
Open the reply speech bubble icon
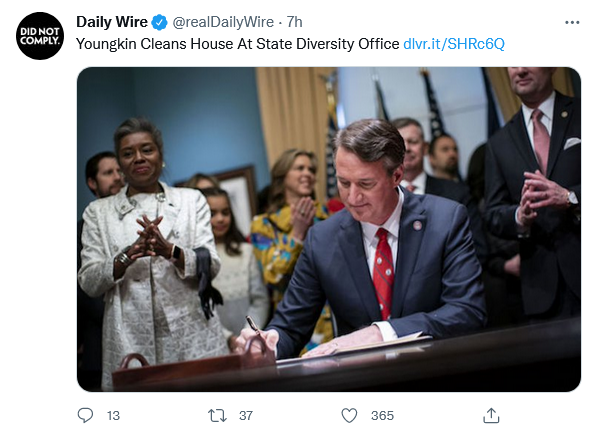(85, 415)
